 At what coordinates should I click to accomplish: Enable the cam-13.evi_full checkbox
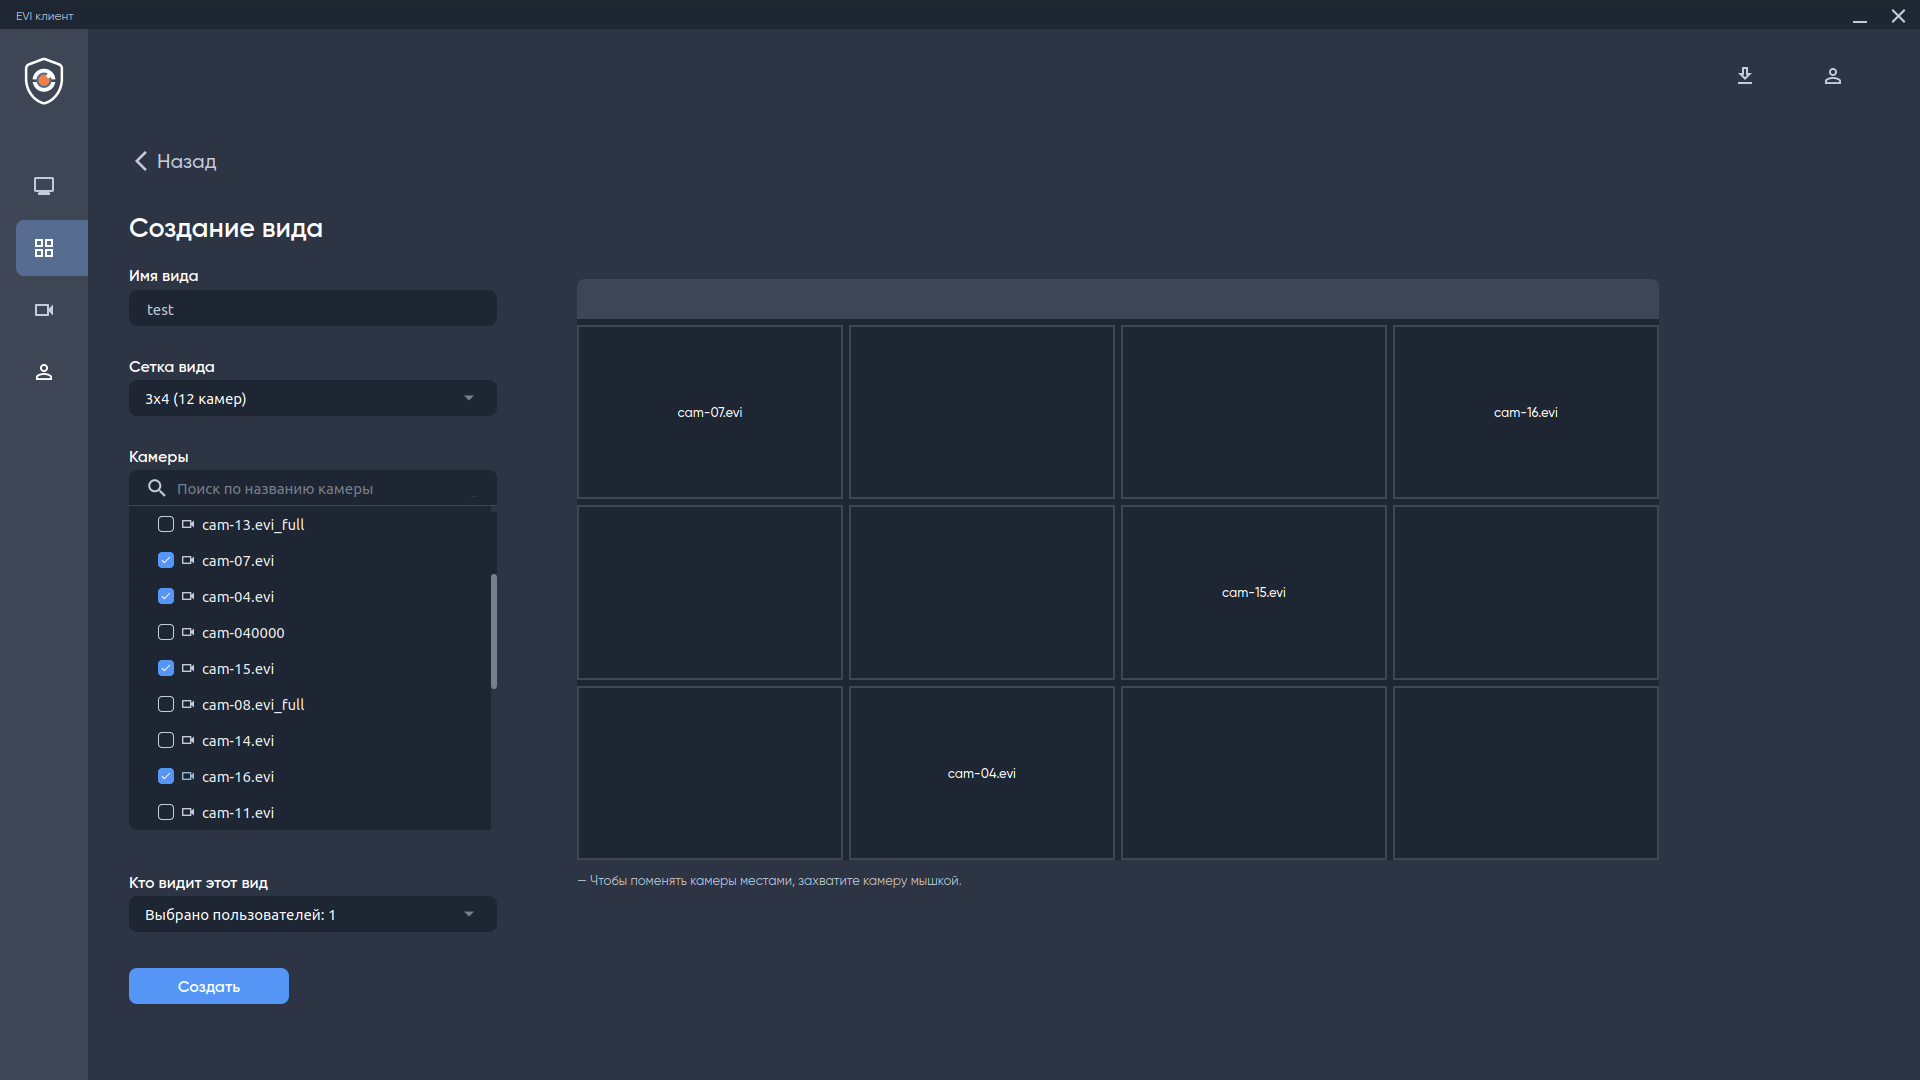coord(166,524)
